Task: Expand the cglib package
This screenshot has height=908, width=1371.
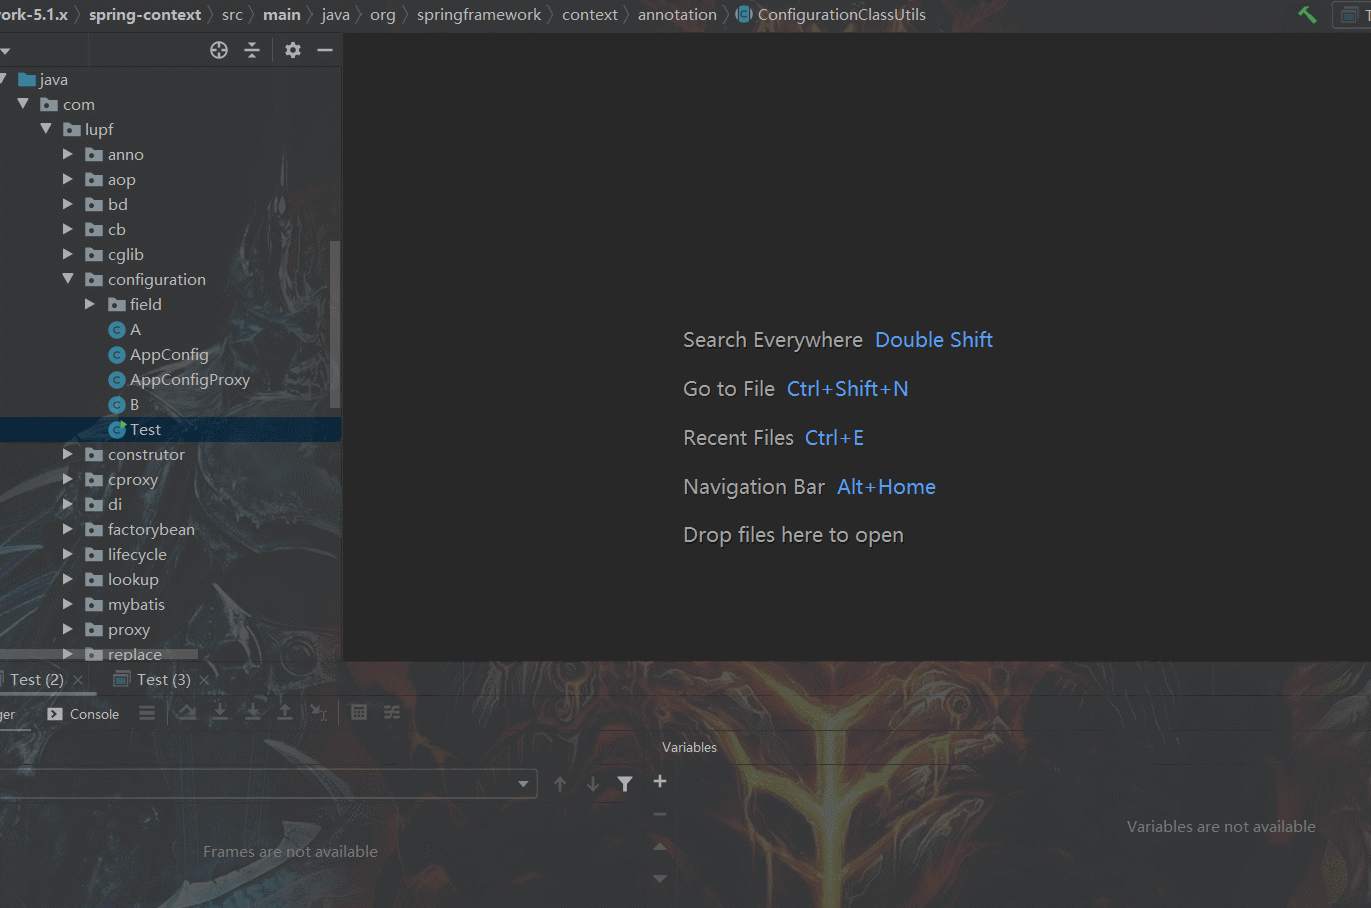Action: 68,254
